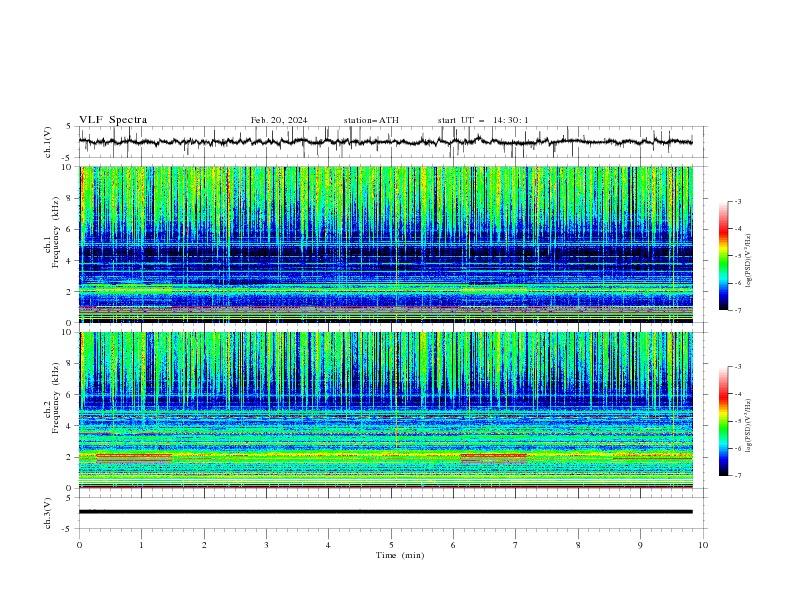Click the ch.3 flat black voltage trace

pos(385,512)
